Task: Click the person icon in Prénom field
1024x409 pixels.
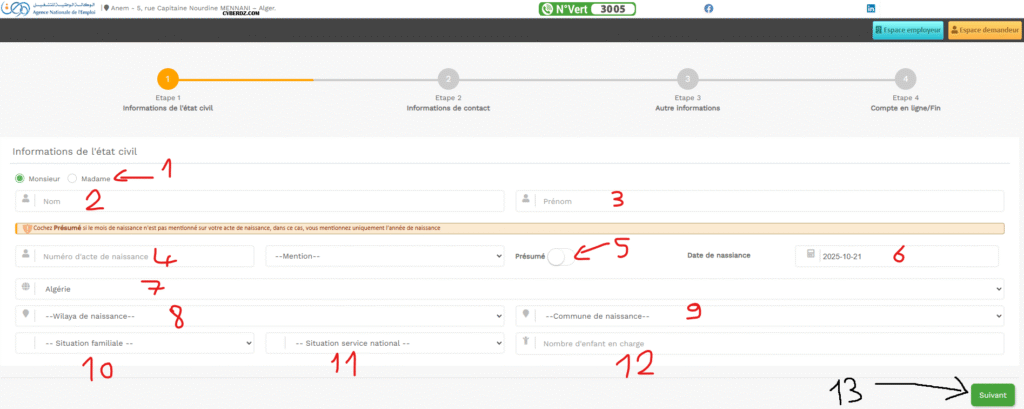Action: coord(526,201)
